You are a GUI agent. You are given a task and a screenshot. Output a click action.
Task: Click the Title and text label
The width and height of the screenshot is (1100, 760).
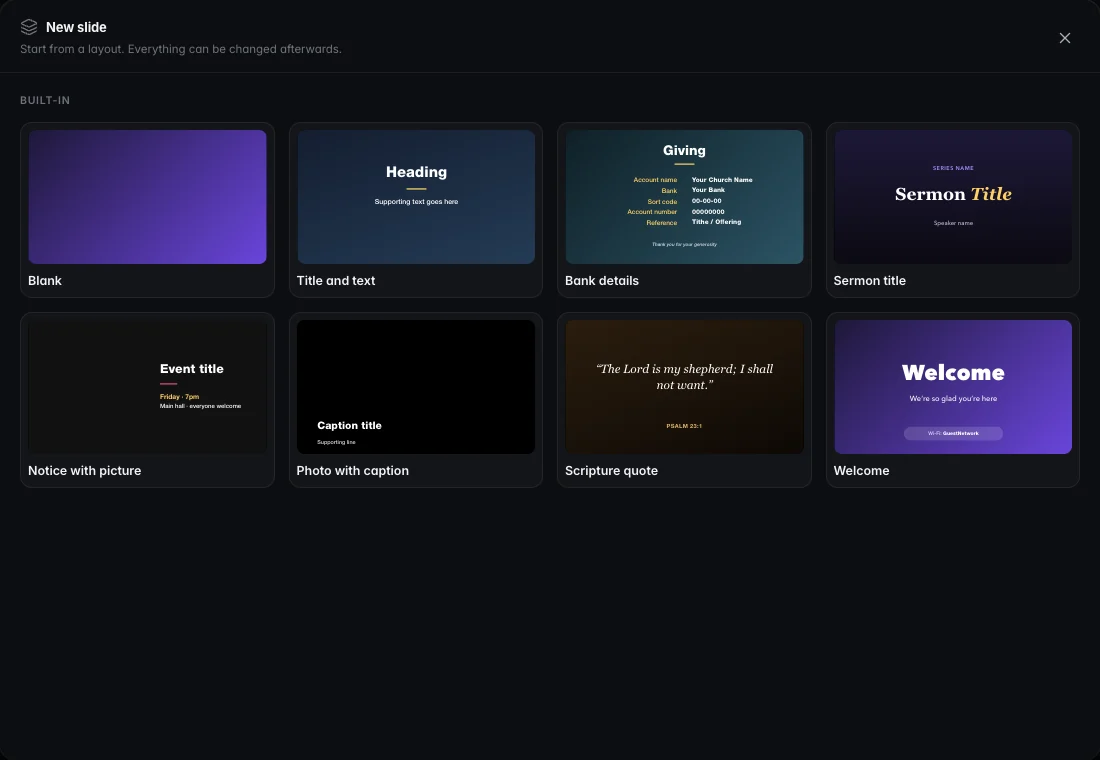coord(336,281)
